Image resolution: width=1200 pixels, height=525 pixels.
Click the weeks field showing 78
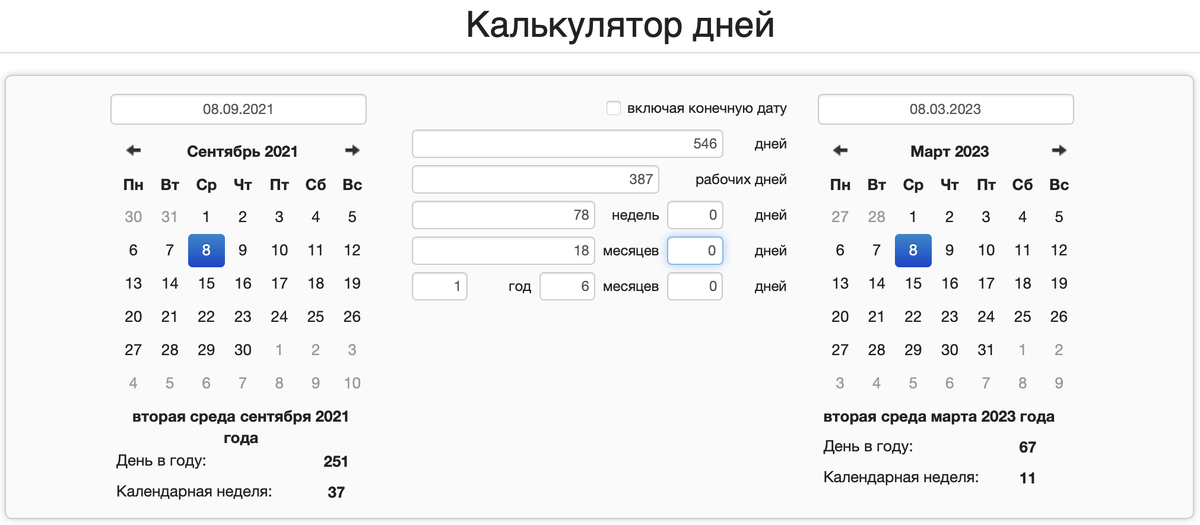[504, 215]
